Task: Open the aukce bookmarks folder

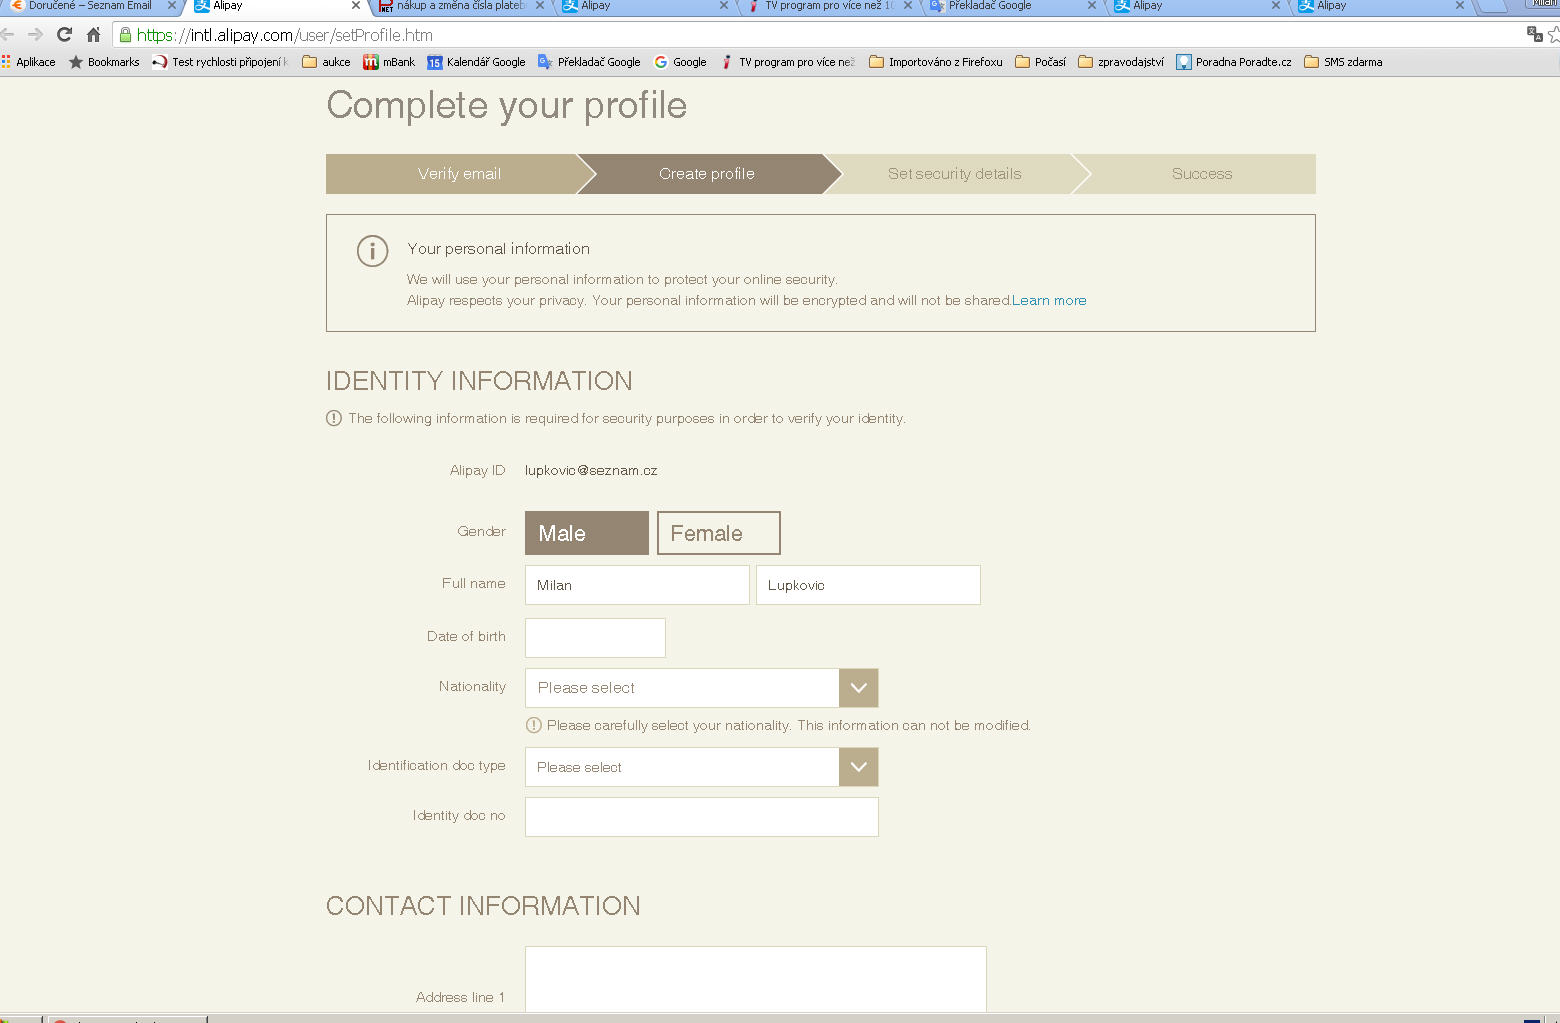Action: pyautogui.click(x=326, y=62)
